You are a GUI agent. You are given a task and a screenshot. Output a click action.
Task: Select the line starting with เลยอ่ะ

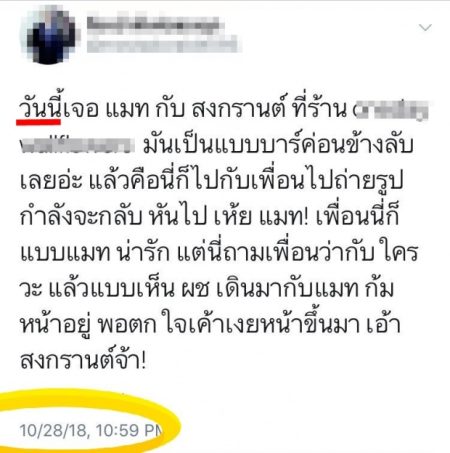click(212, 180)
